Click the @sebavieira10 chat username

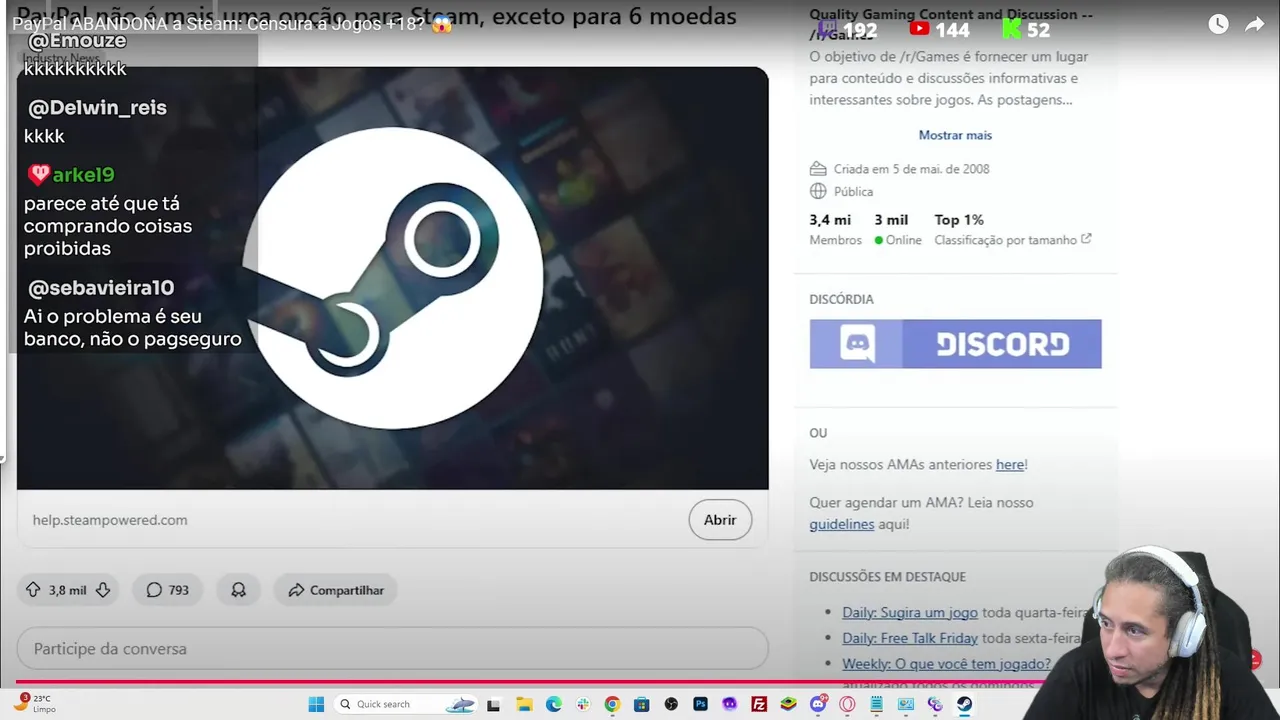101,288
